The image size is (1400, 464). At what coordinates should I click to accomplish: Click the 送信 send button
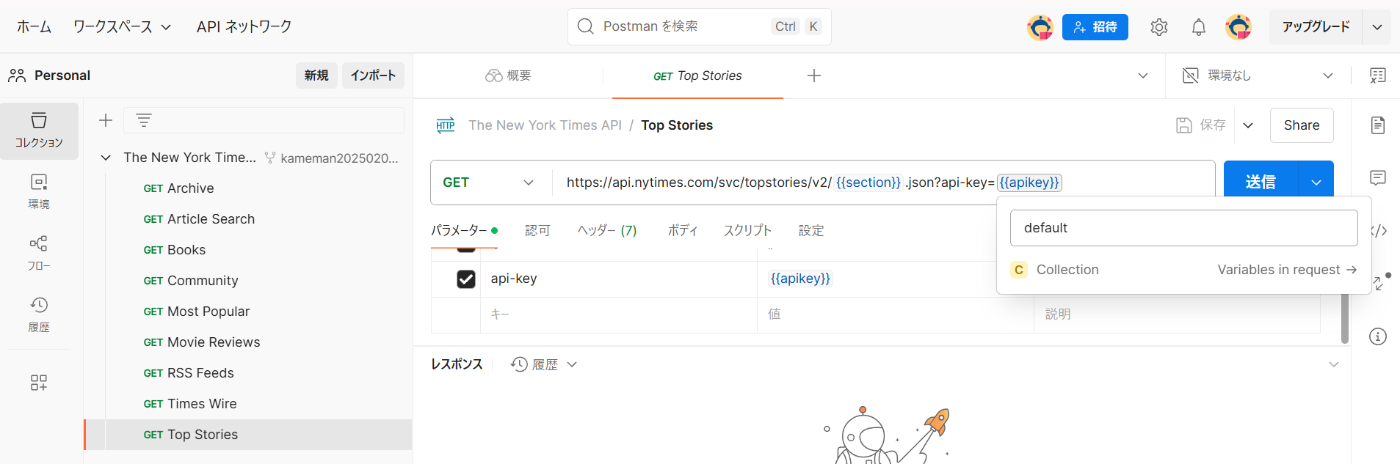1261,182
